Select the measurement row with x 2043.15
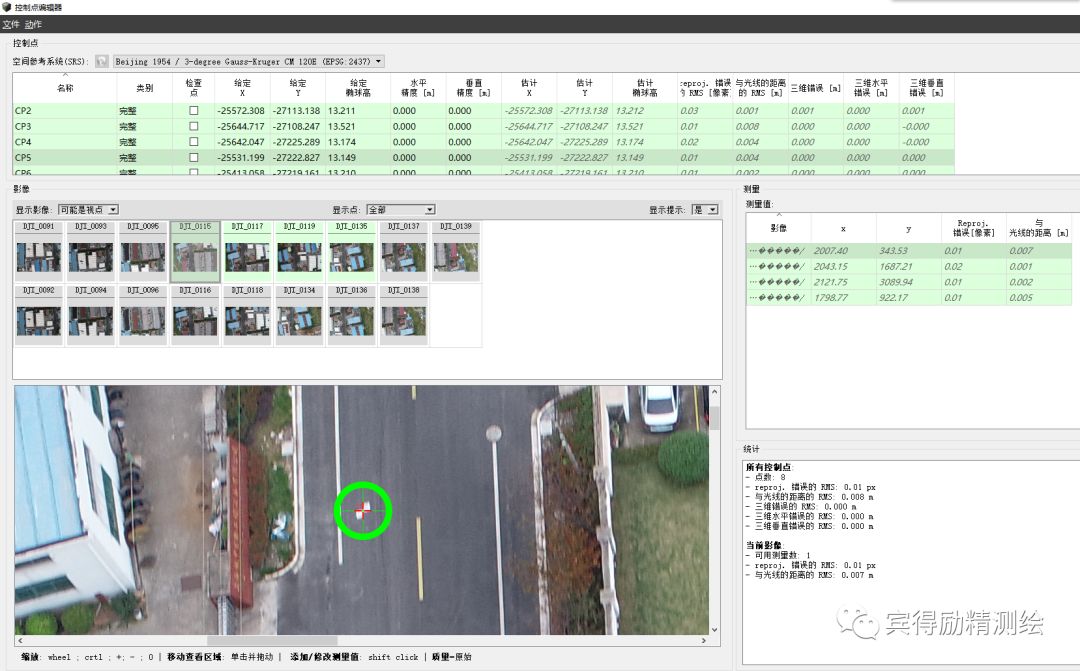This screenshot has height=671, width=1080. tap(908, 267)
